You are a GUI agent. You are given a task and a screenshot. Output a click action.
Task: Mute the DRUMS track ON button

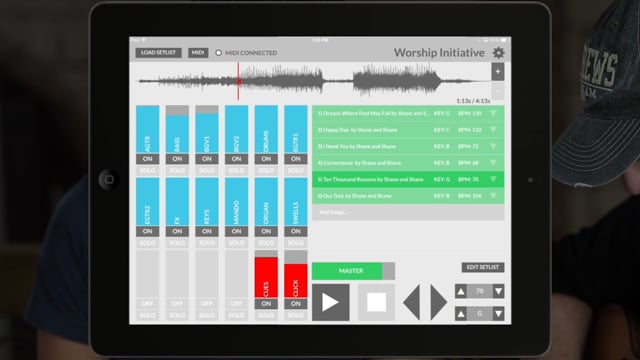click(x=266, y=159)
